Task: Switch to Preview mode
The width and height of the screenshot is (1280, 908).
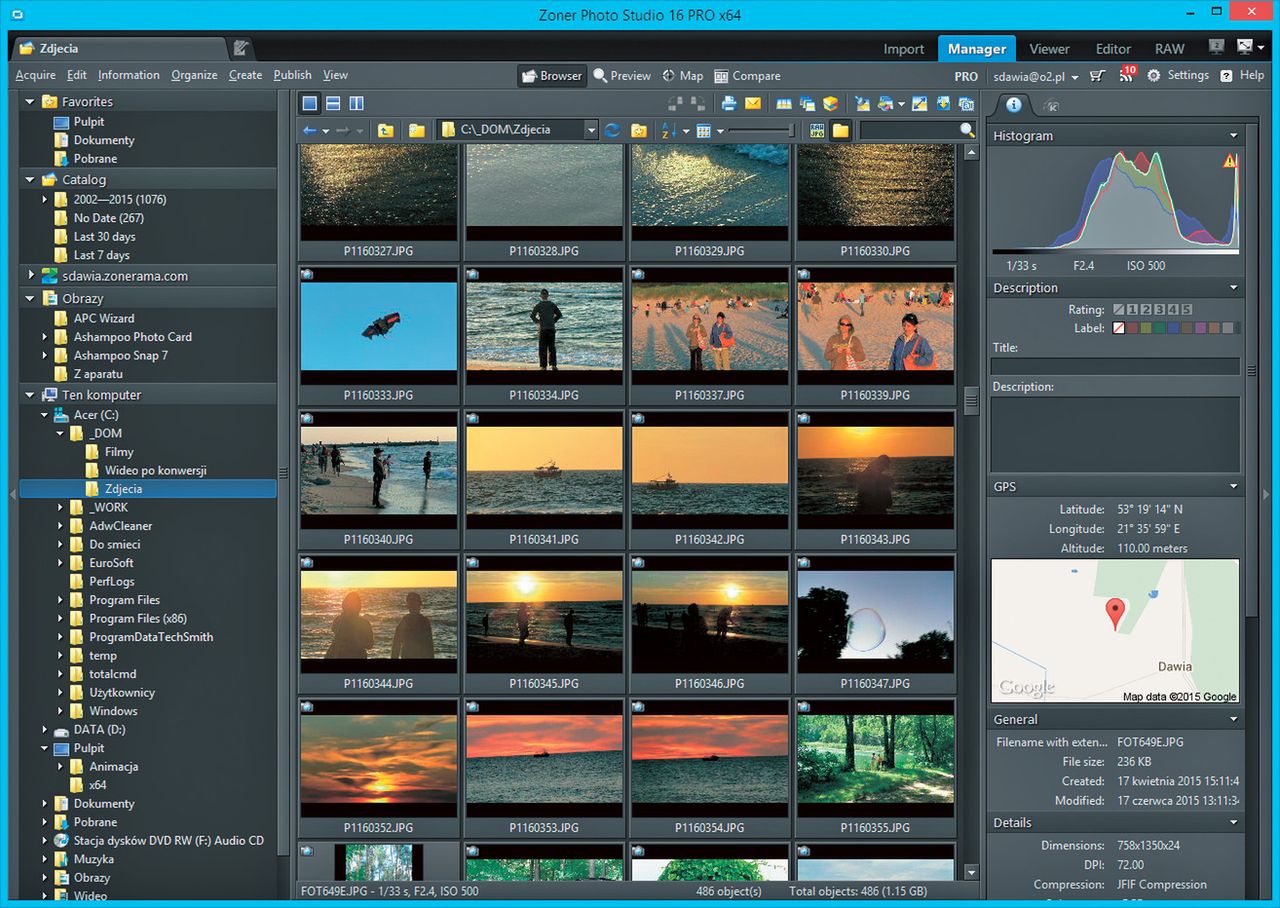Action: [622, 76]
